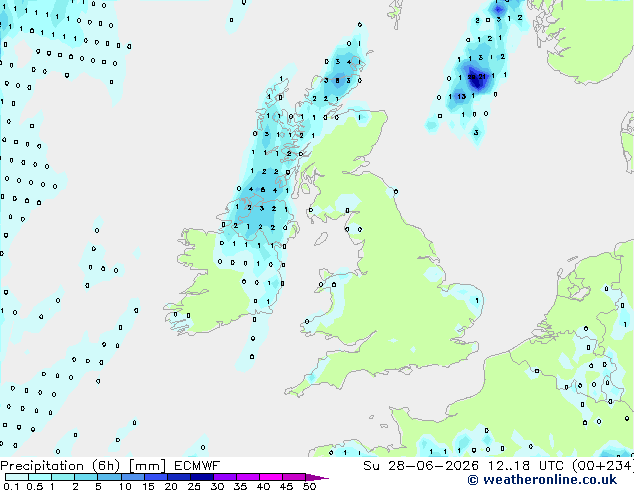Viewport: 634px width, 490px height.
Task: Click the 0.5–1 mm legend color box
Action: coord(40,477)
